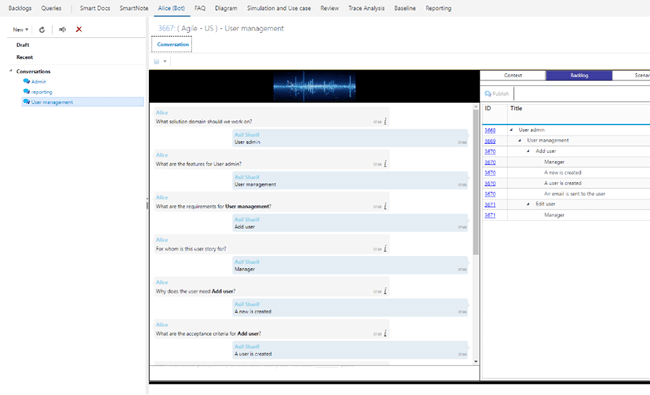Viewport: 650px width, 395px height.
Task: Open the Recent section
Action: (x=24, y=57)
